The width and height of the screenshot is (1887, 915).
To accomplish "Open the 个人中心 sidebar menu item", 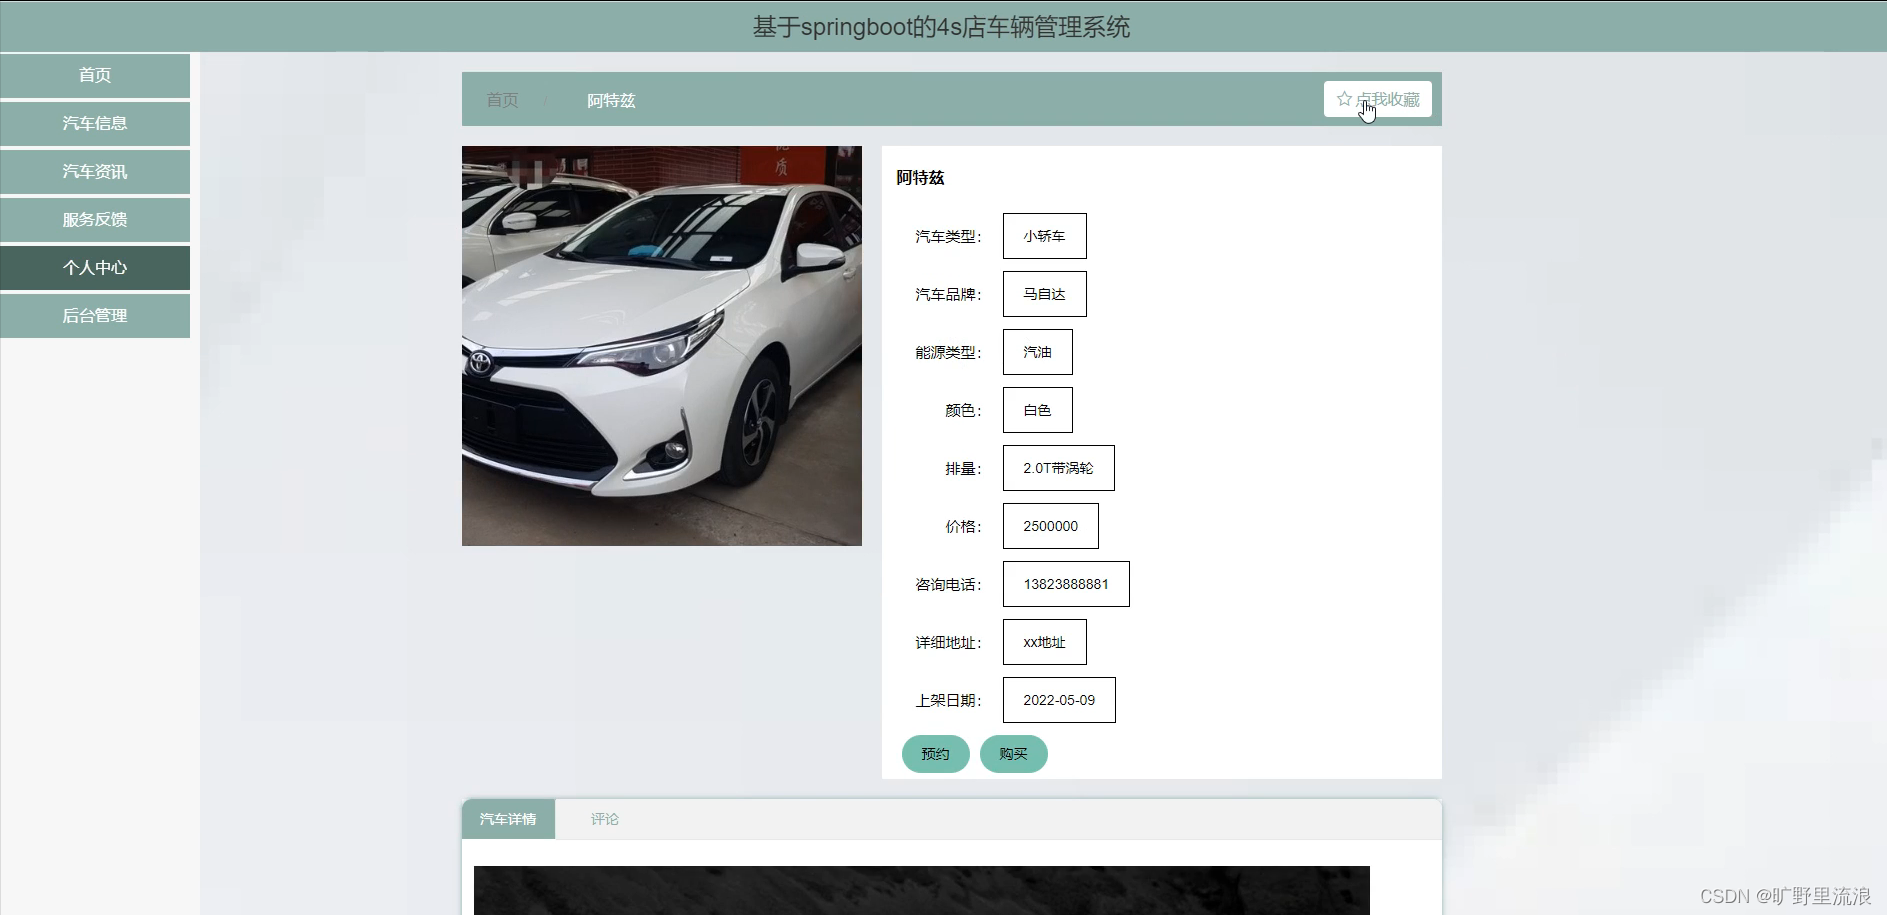I will point(95,267).
